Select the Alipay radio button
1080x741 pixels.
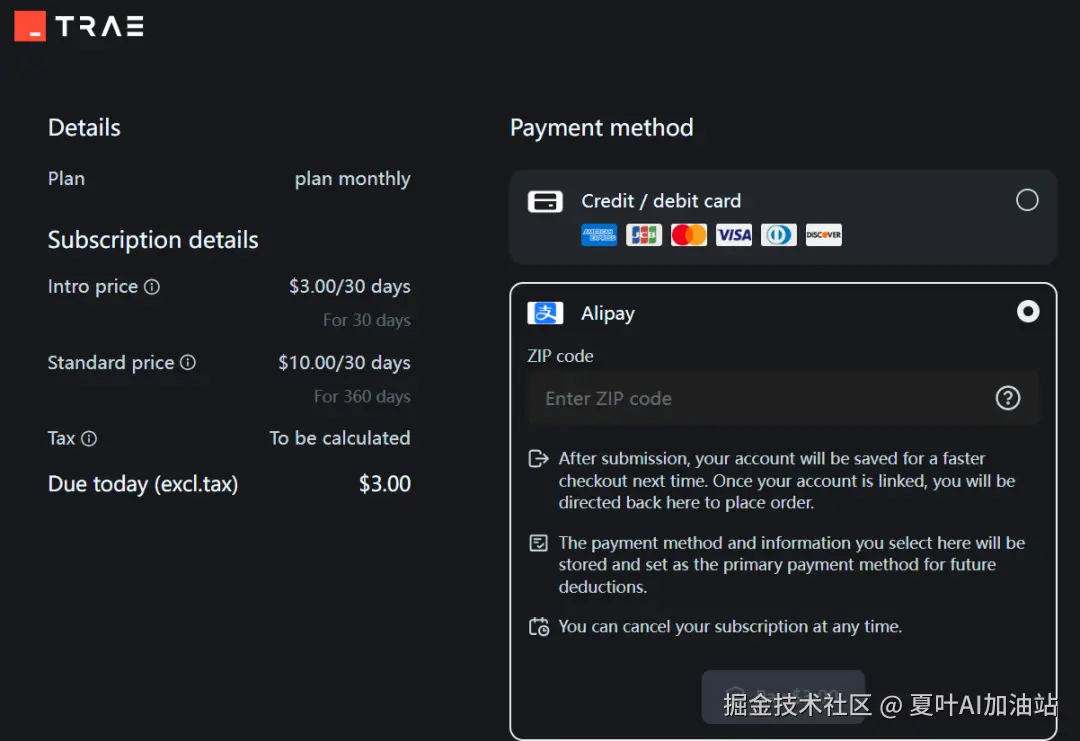tap(1027, 312)
